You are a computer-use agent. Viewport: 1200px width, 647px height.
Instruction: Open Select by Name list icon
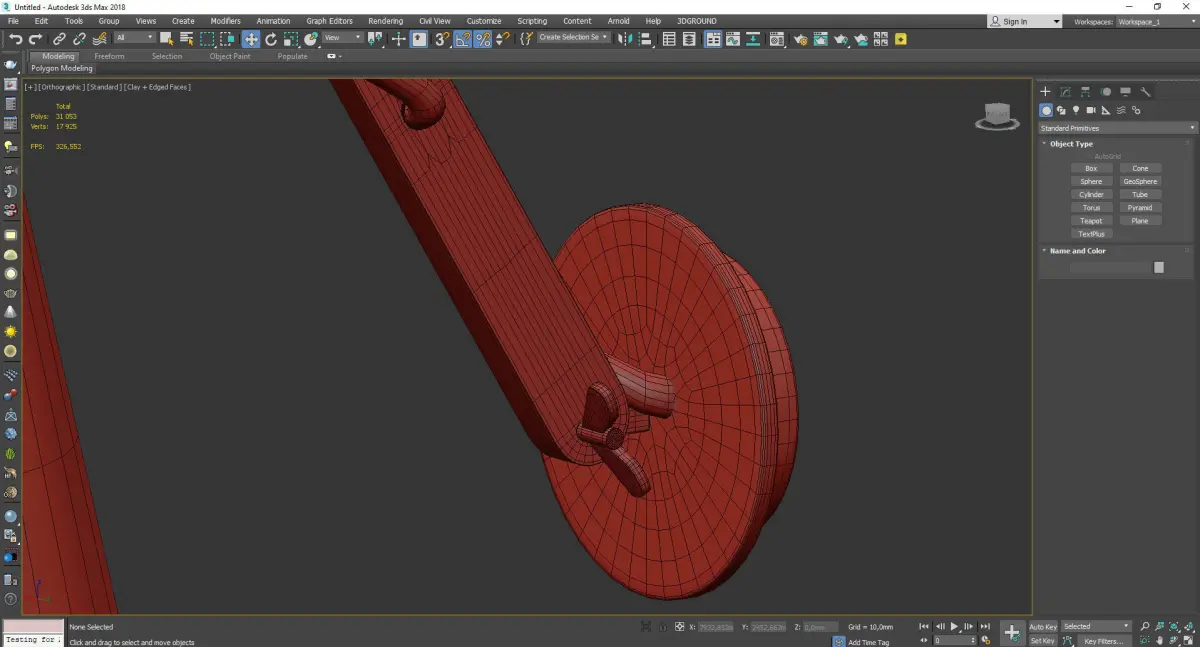coord(187,39)
